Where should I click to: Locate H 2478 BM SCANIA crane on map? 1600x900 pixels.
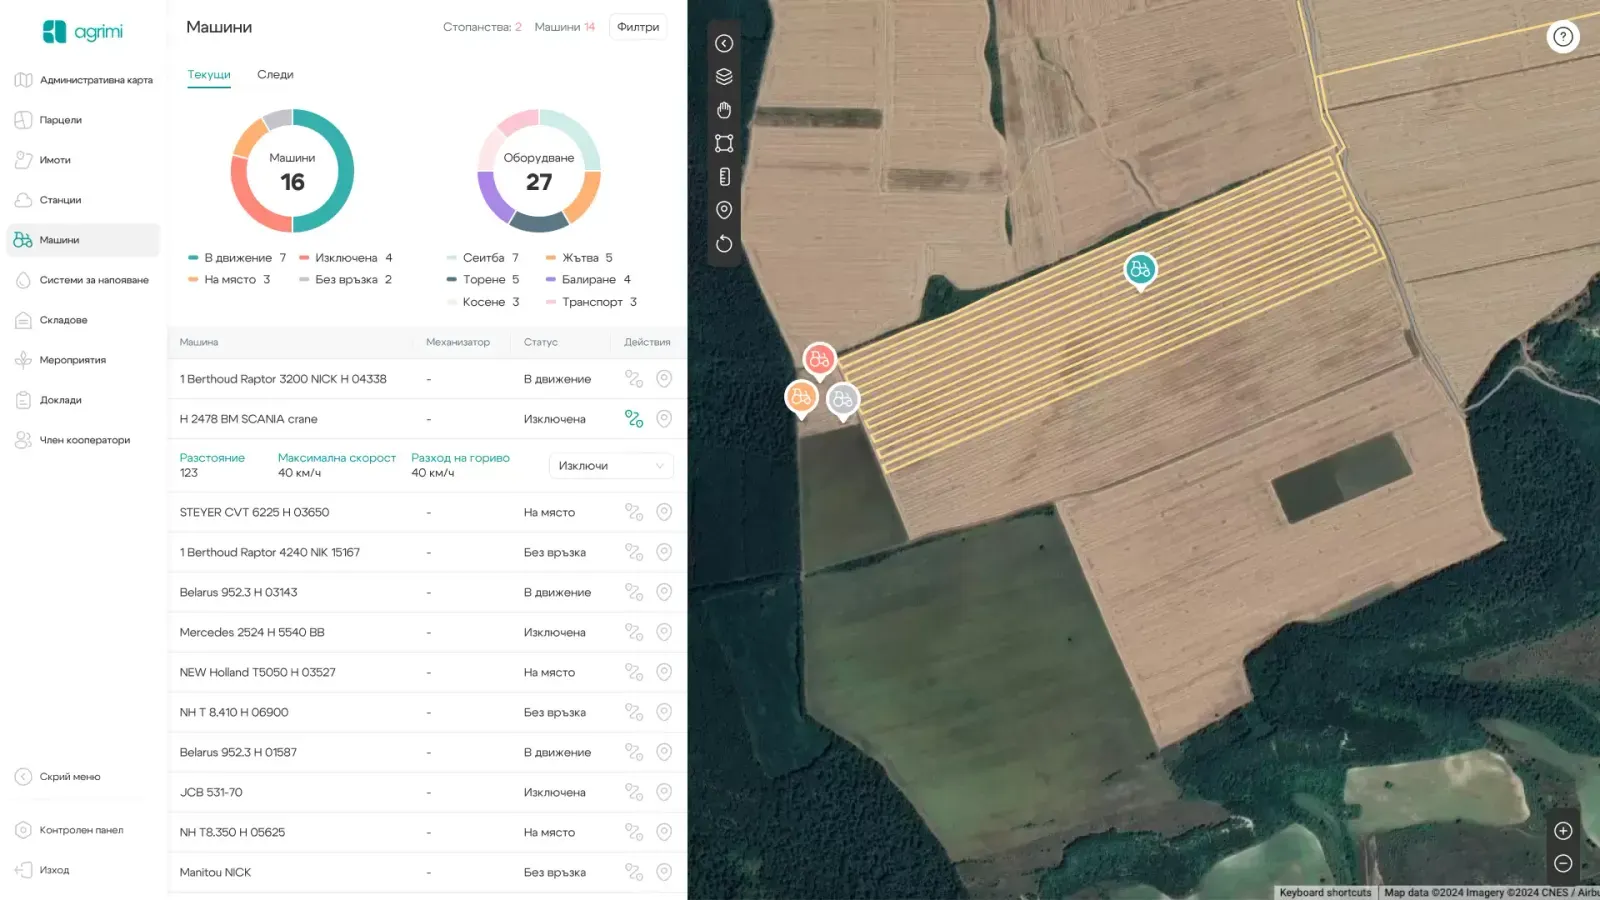pyautogui.click(x=664, y=419)
